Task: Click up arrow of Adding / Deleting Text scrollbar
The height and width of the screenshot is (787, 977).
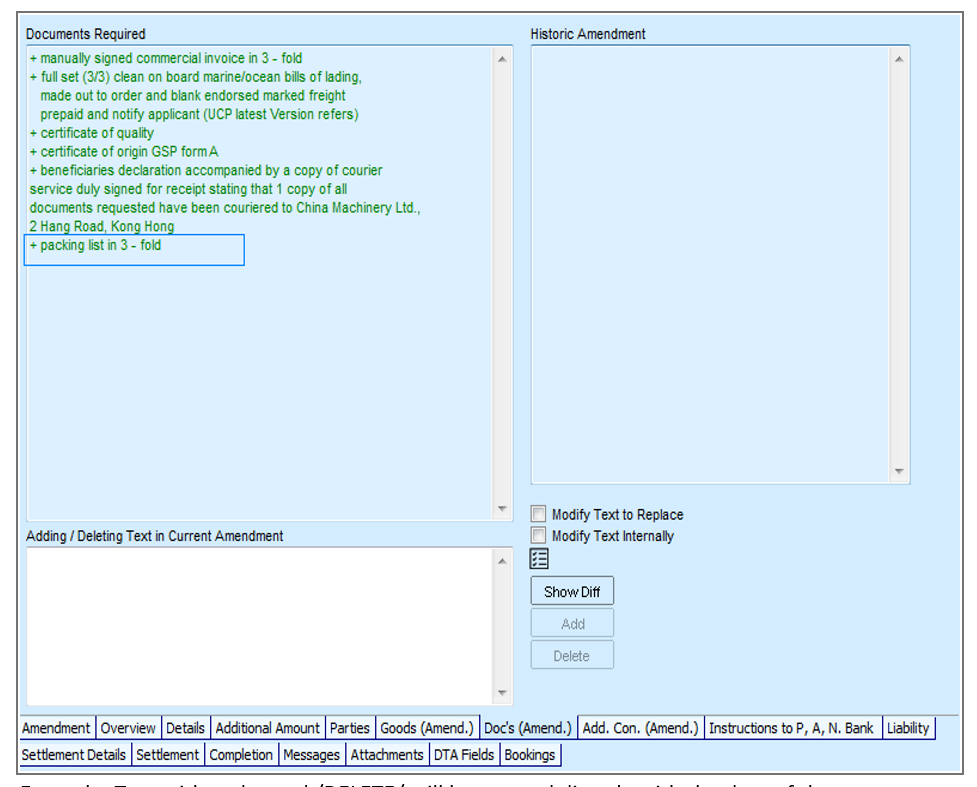Action: point(502,561)
